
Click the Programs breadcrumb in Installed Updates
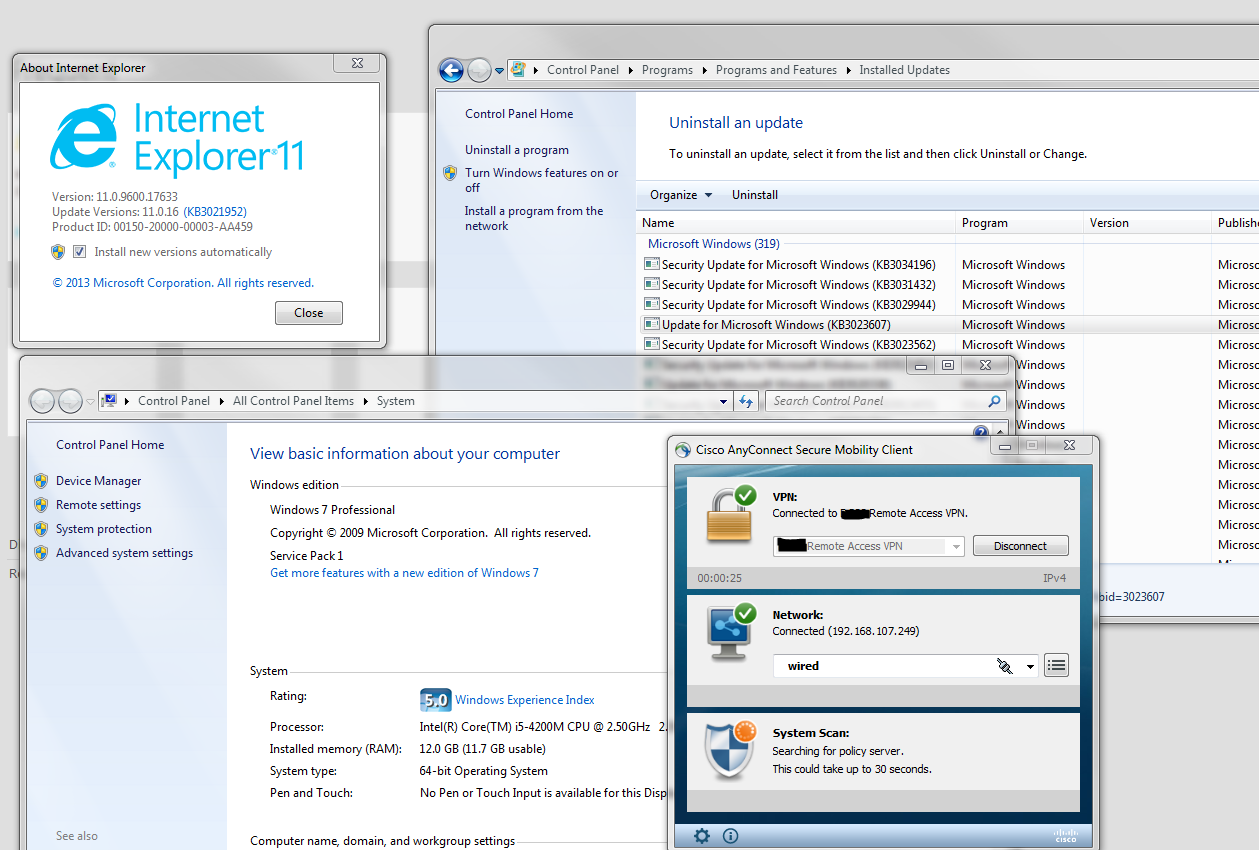pos(667,70)
